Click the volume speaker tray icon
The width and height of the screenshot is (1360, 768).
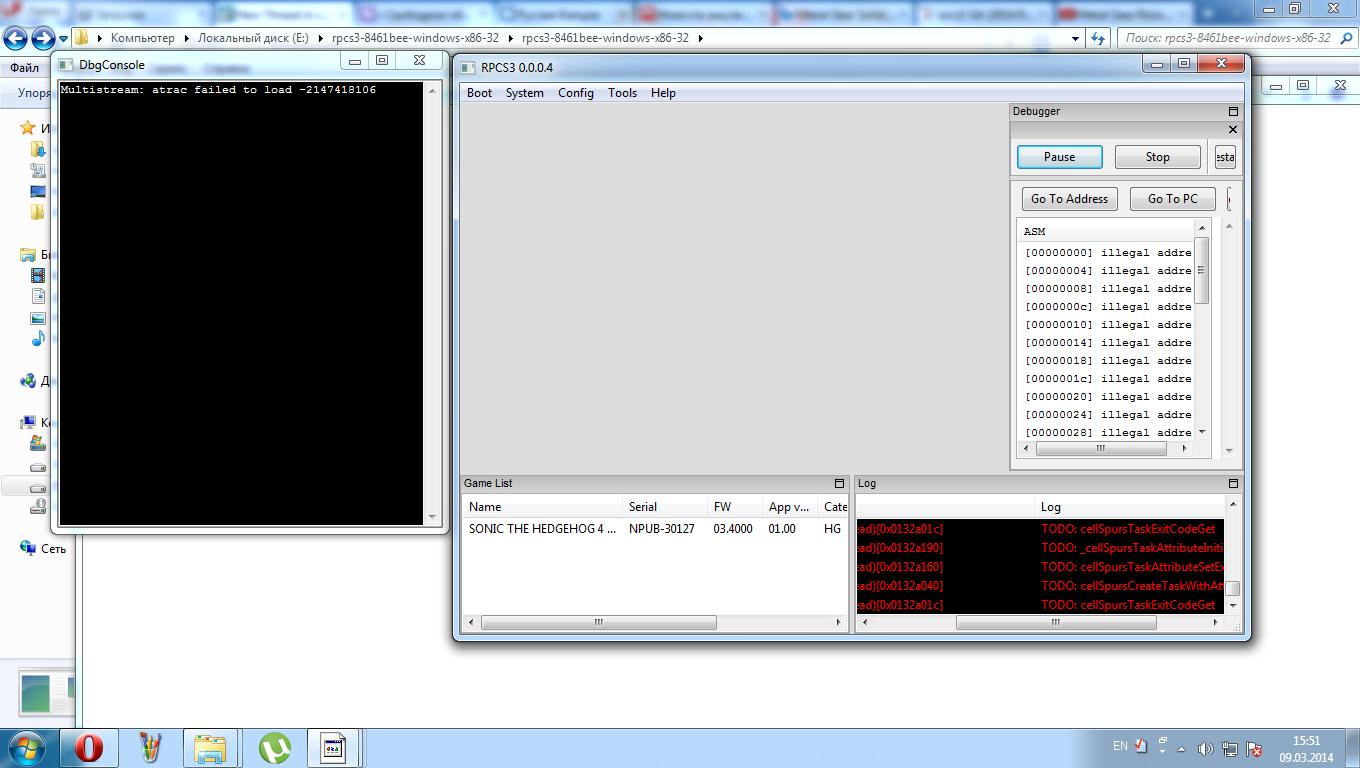(1205, 748)
